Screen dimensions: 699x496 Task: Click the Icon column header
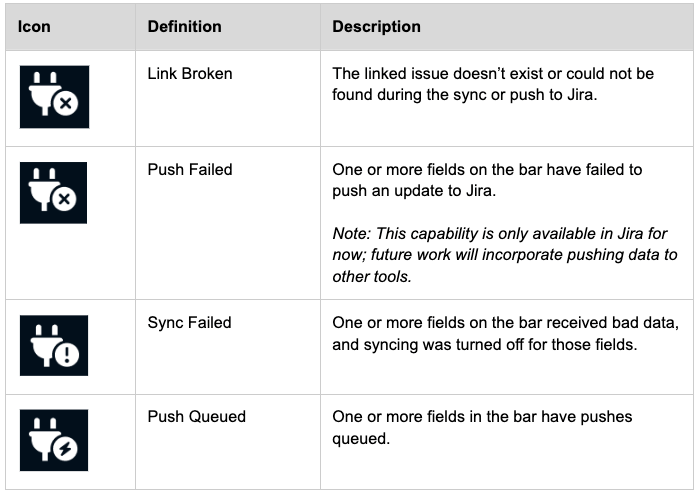pyautogui.click(x=34, y=27)
